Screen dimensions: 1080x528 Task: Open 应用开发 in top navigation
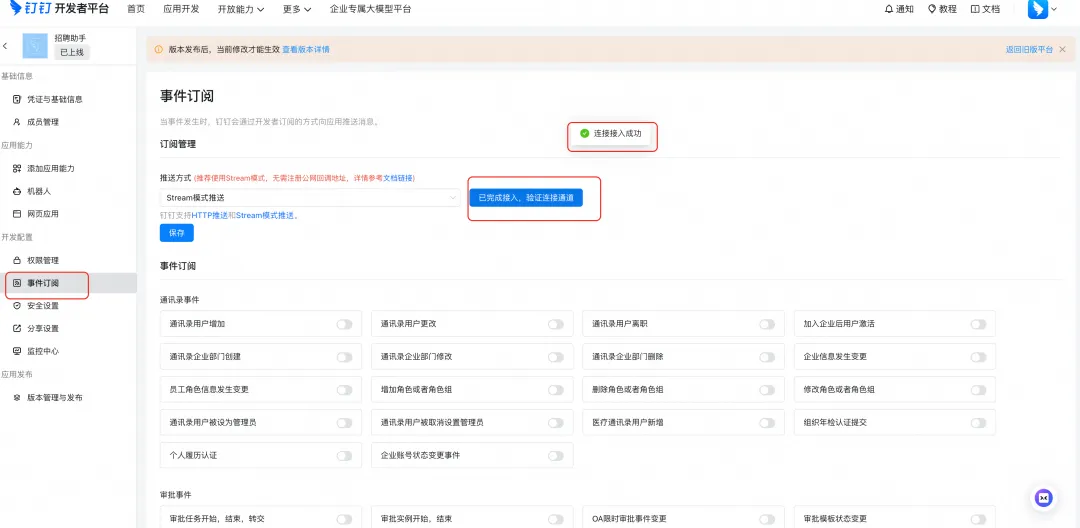(x=181, y=10)
